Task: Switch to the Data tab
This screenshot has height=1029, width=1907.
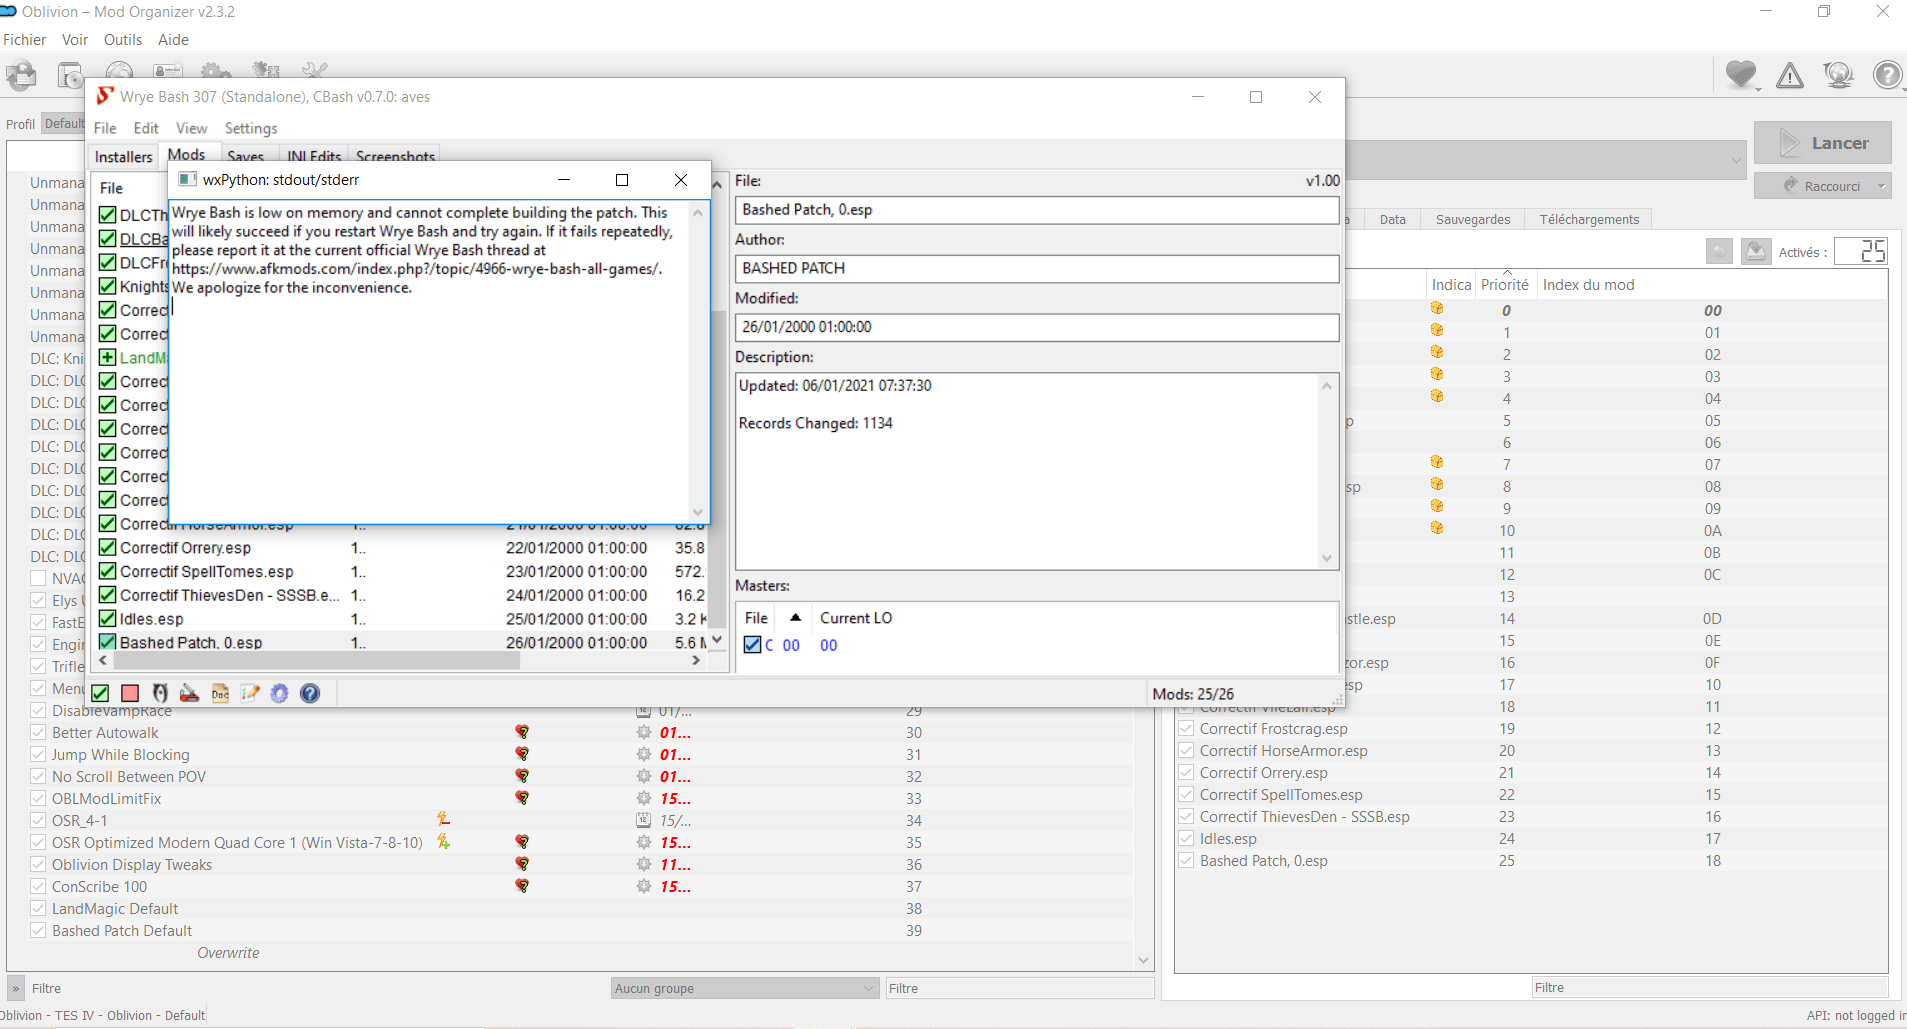Action: pyautogui.click(x=1392, y=219)
